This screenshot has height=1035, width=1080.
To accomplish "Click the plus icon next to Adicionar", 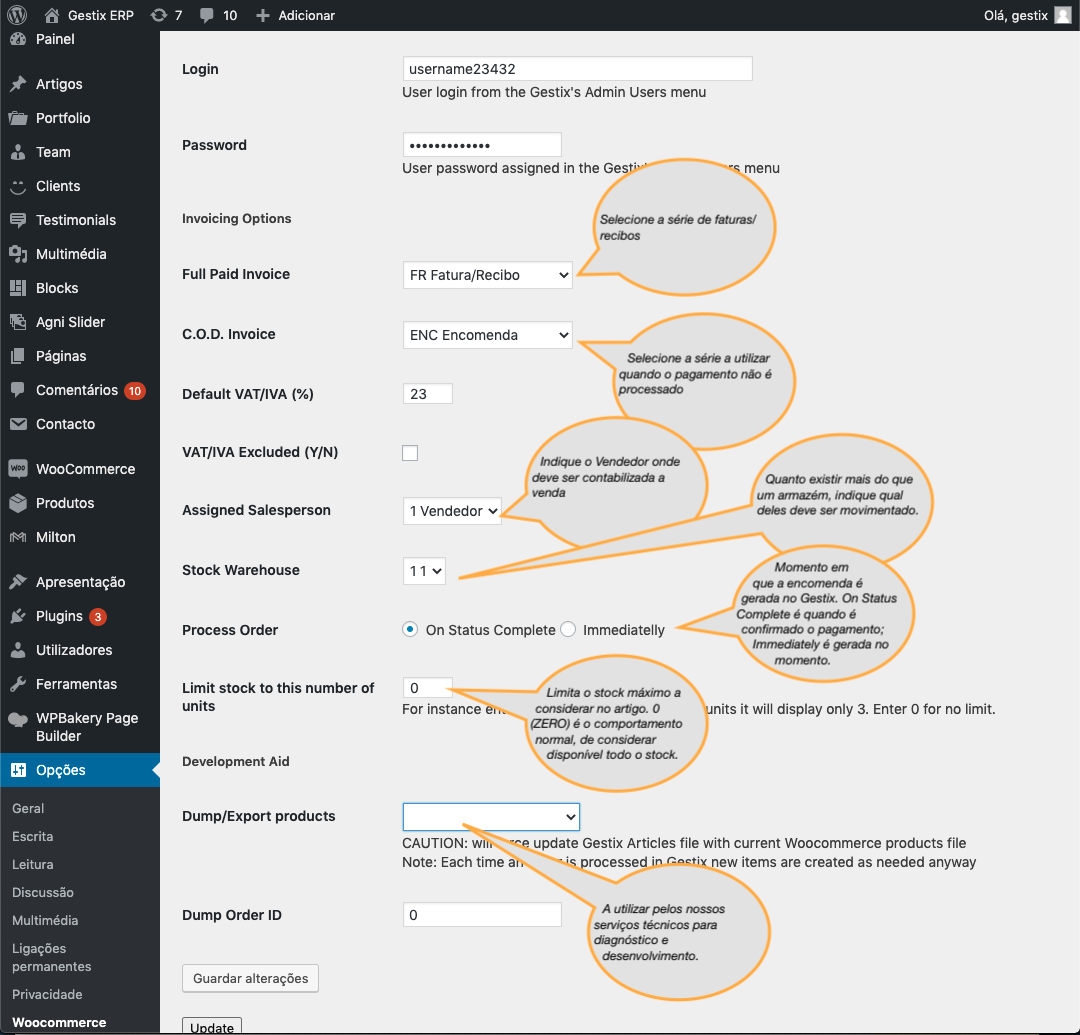I will coord(262,15).
